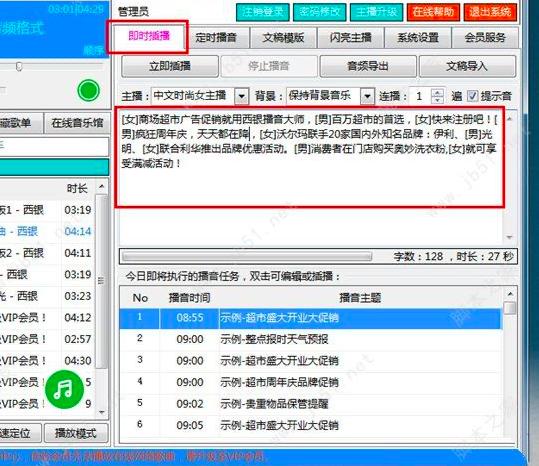Select the playlist row with duration 04:11
539x466 pixels.
[x=47, y=253]
